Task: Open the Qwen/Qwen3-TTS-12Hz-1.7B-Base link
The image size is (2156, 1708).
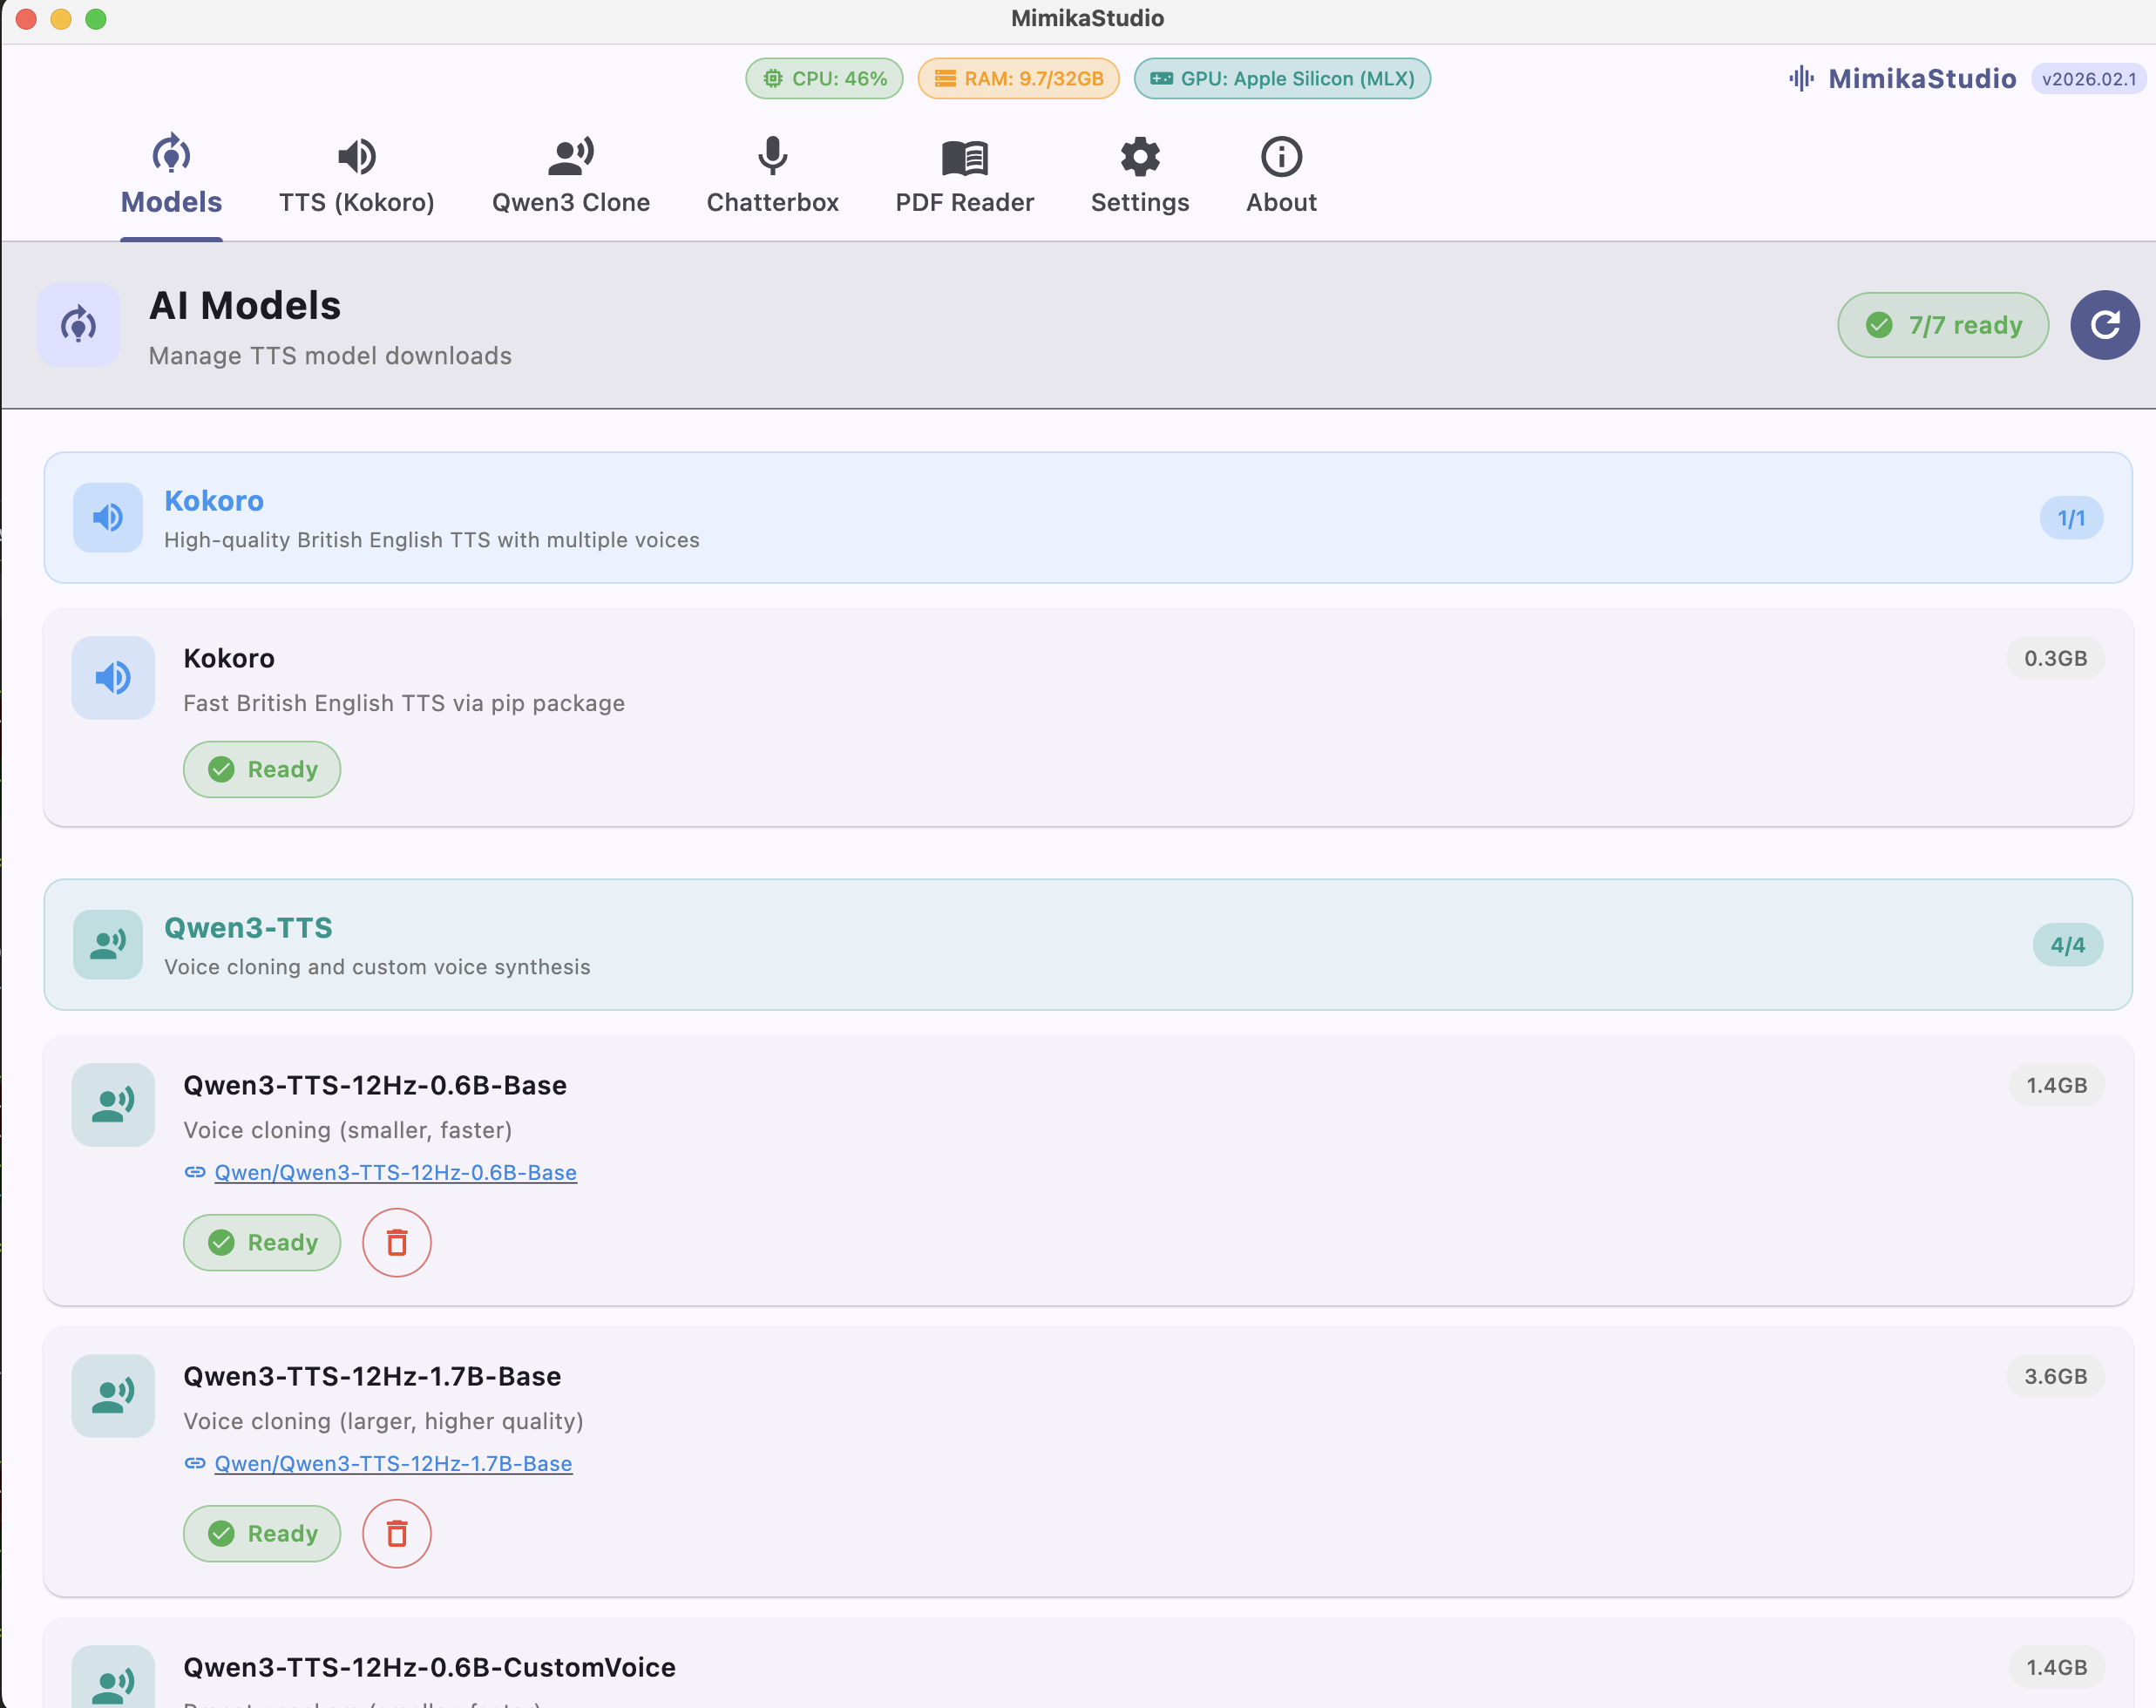Action: tap(393, 1463)
